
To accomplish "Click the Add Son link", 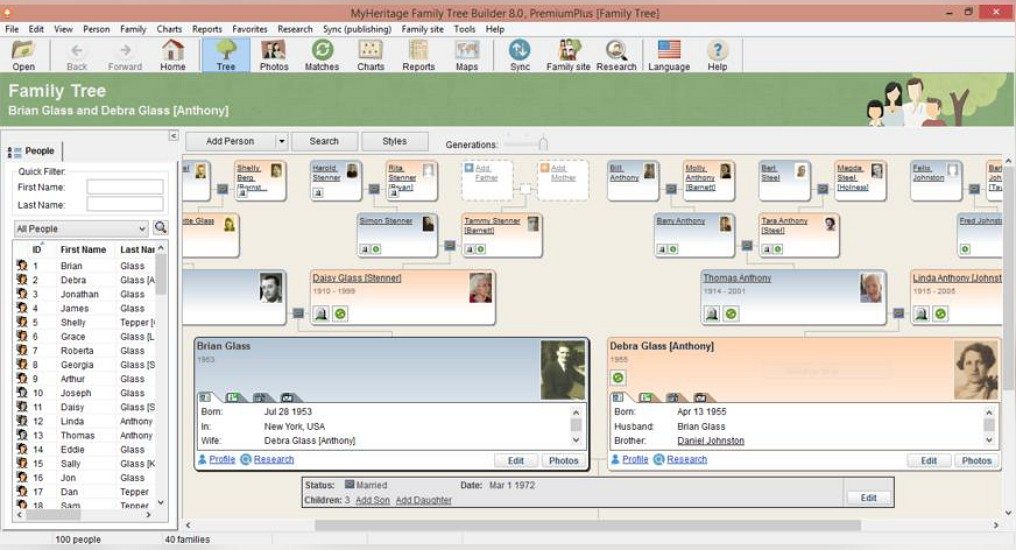I will [x=373, y=500].
